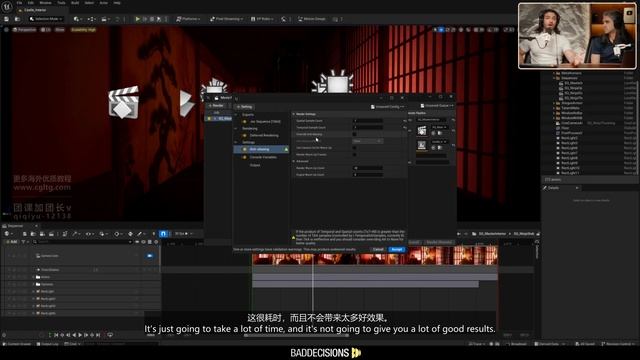Click the warning triangle on Anti-aliasing row
This screenshot has height=360, width=640.
click(x=286, y=149)
